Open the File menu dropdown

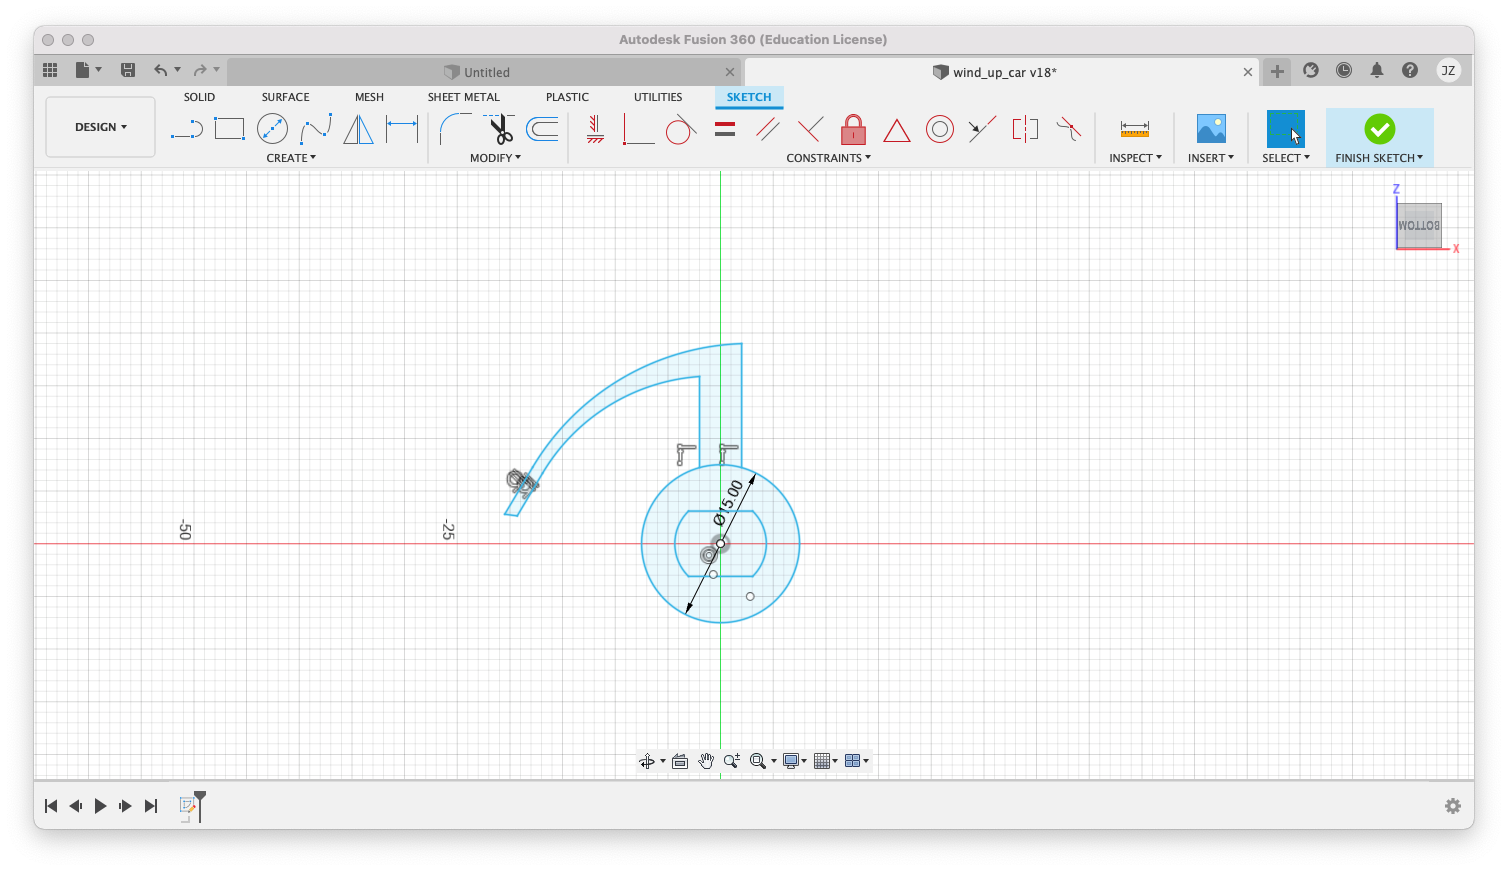coord(88,70)
